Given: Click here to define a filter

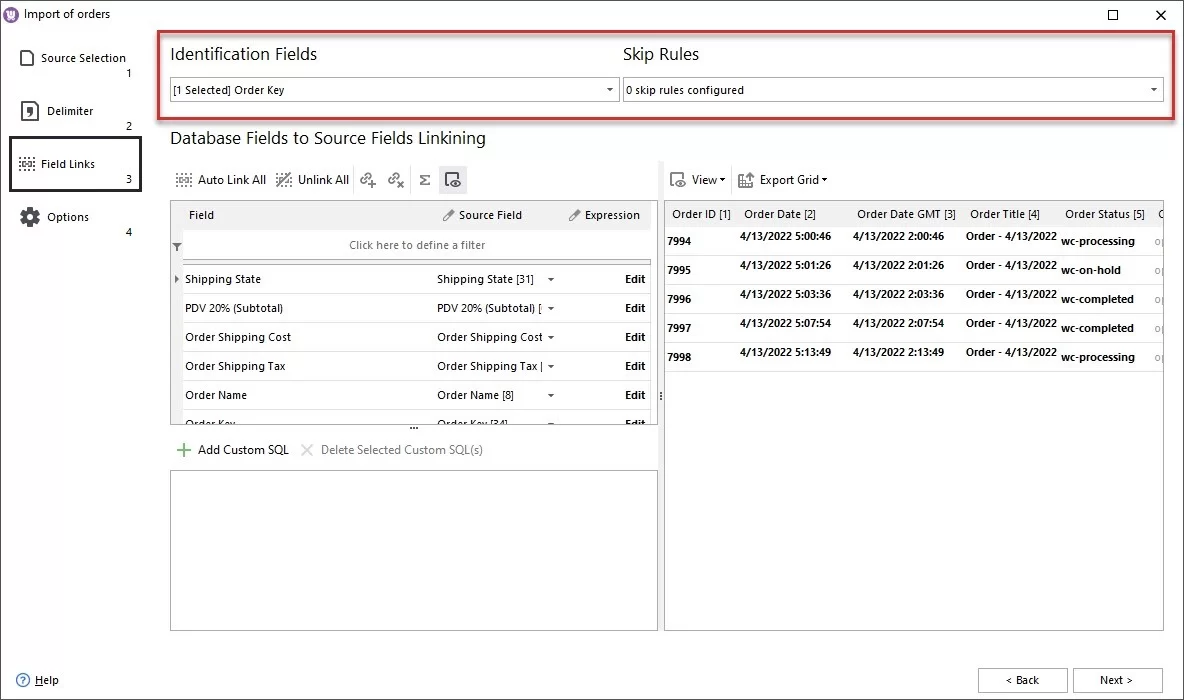Looking at the screenshot, I should [417, 245].
